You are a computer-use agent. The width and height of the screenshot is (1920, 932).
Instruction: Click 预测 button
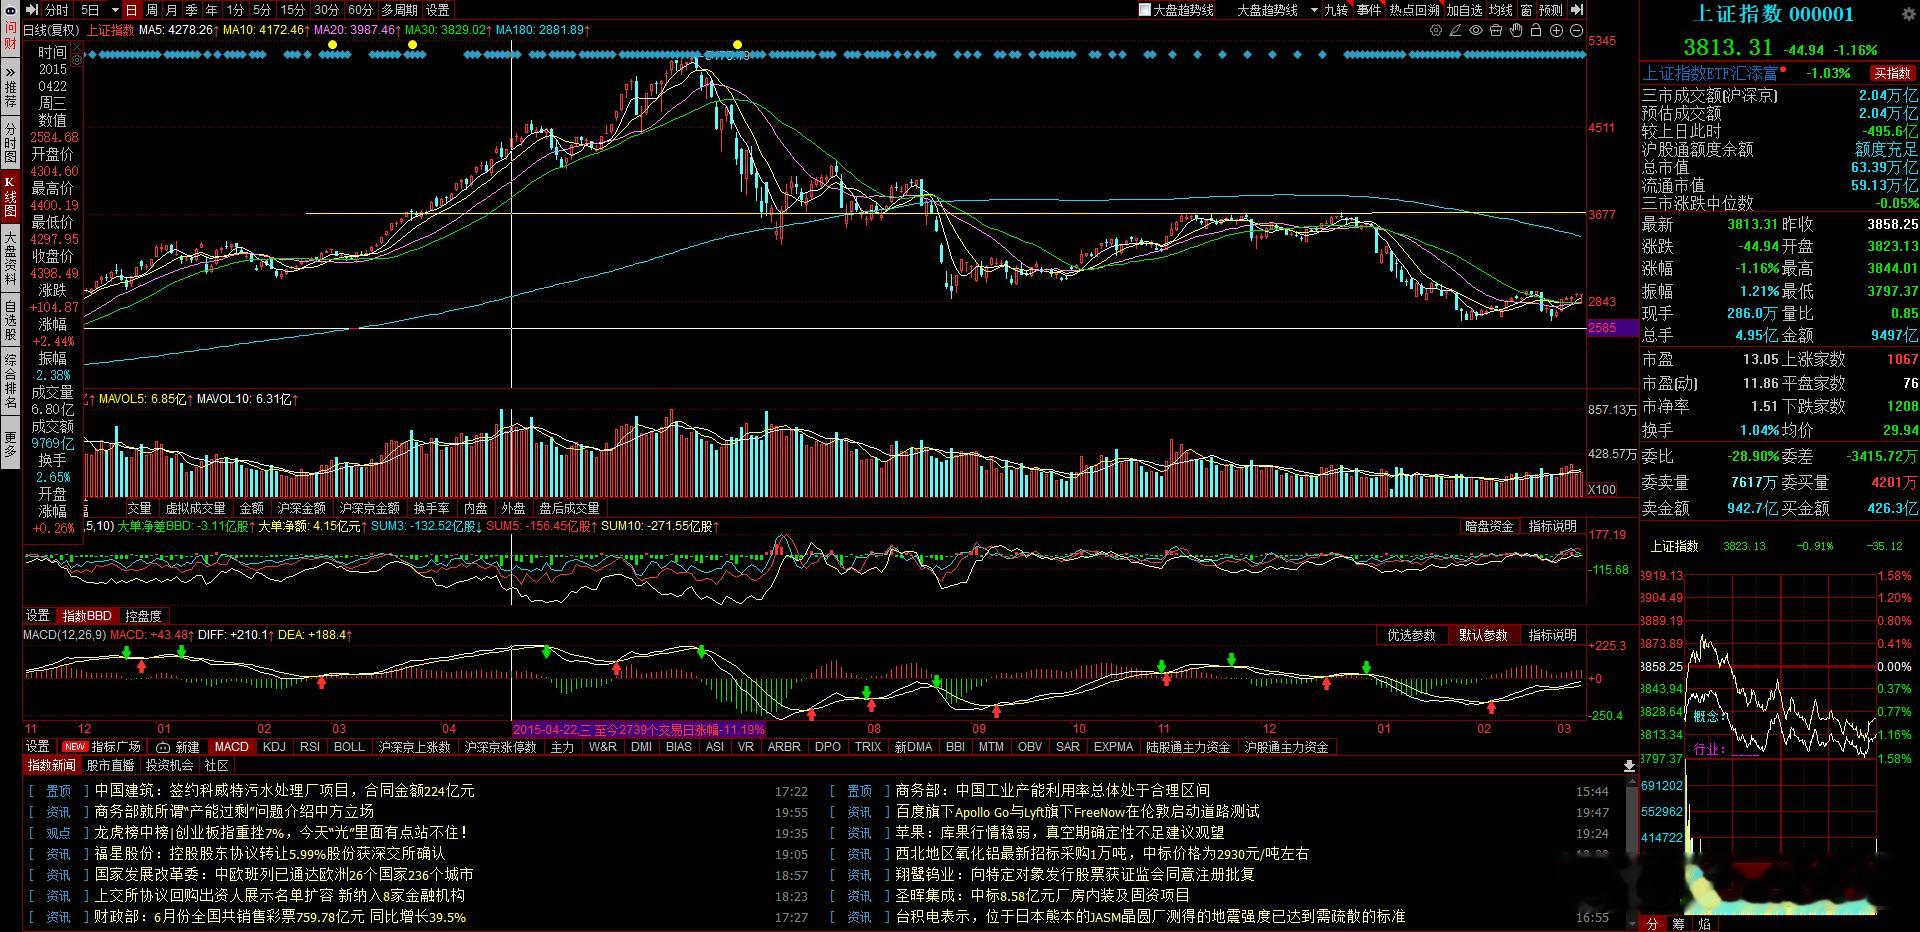[x=1550, y=10]
